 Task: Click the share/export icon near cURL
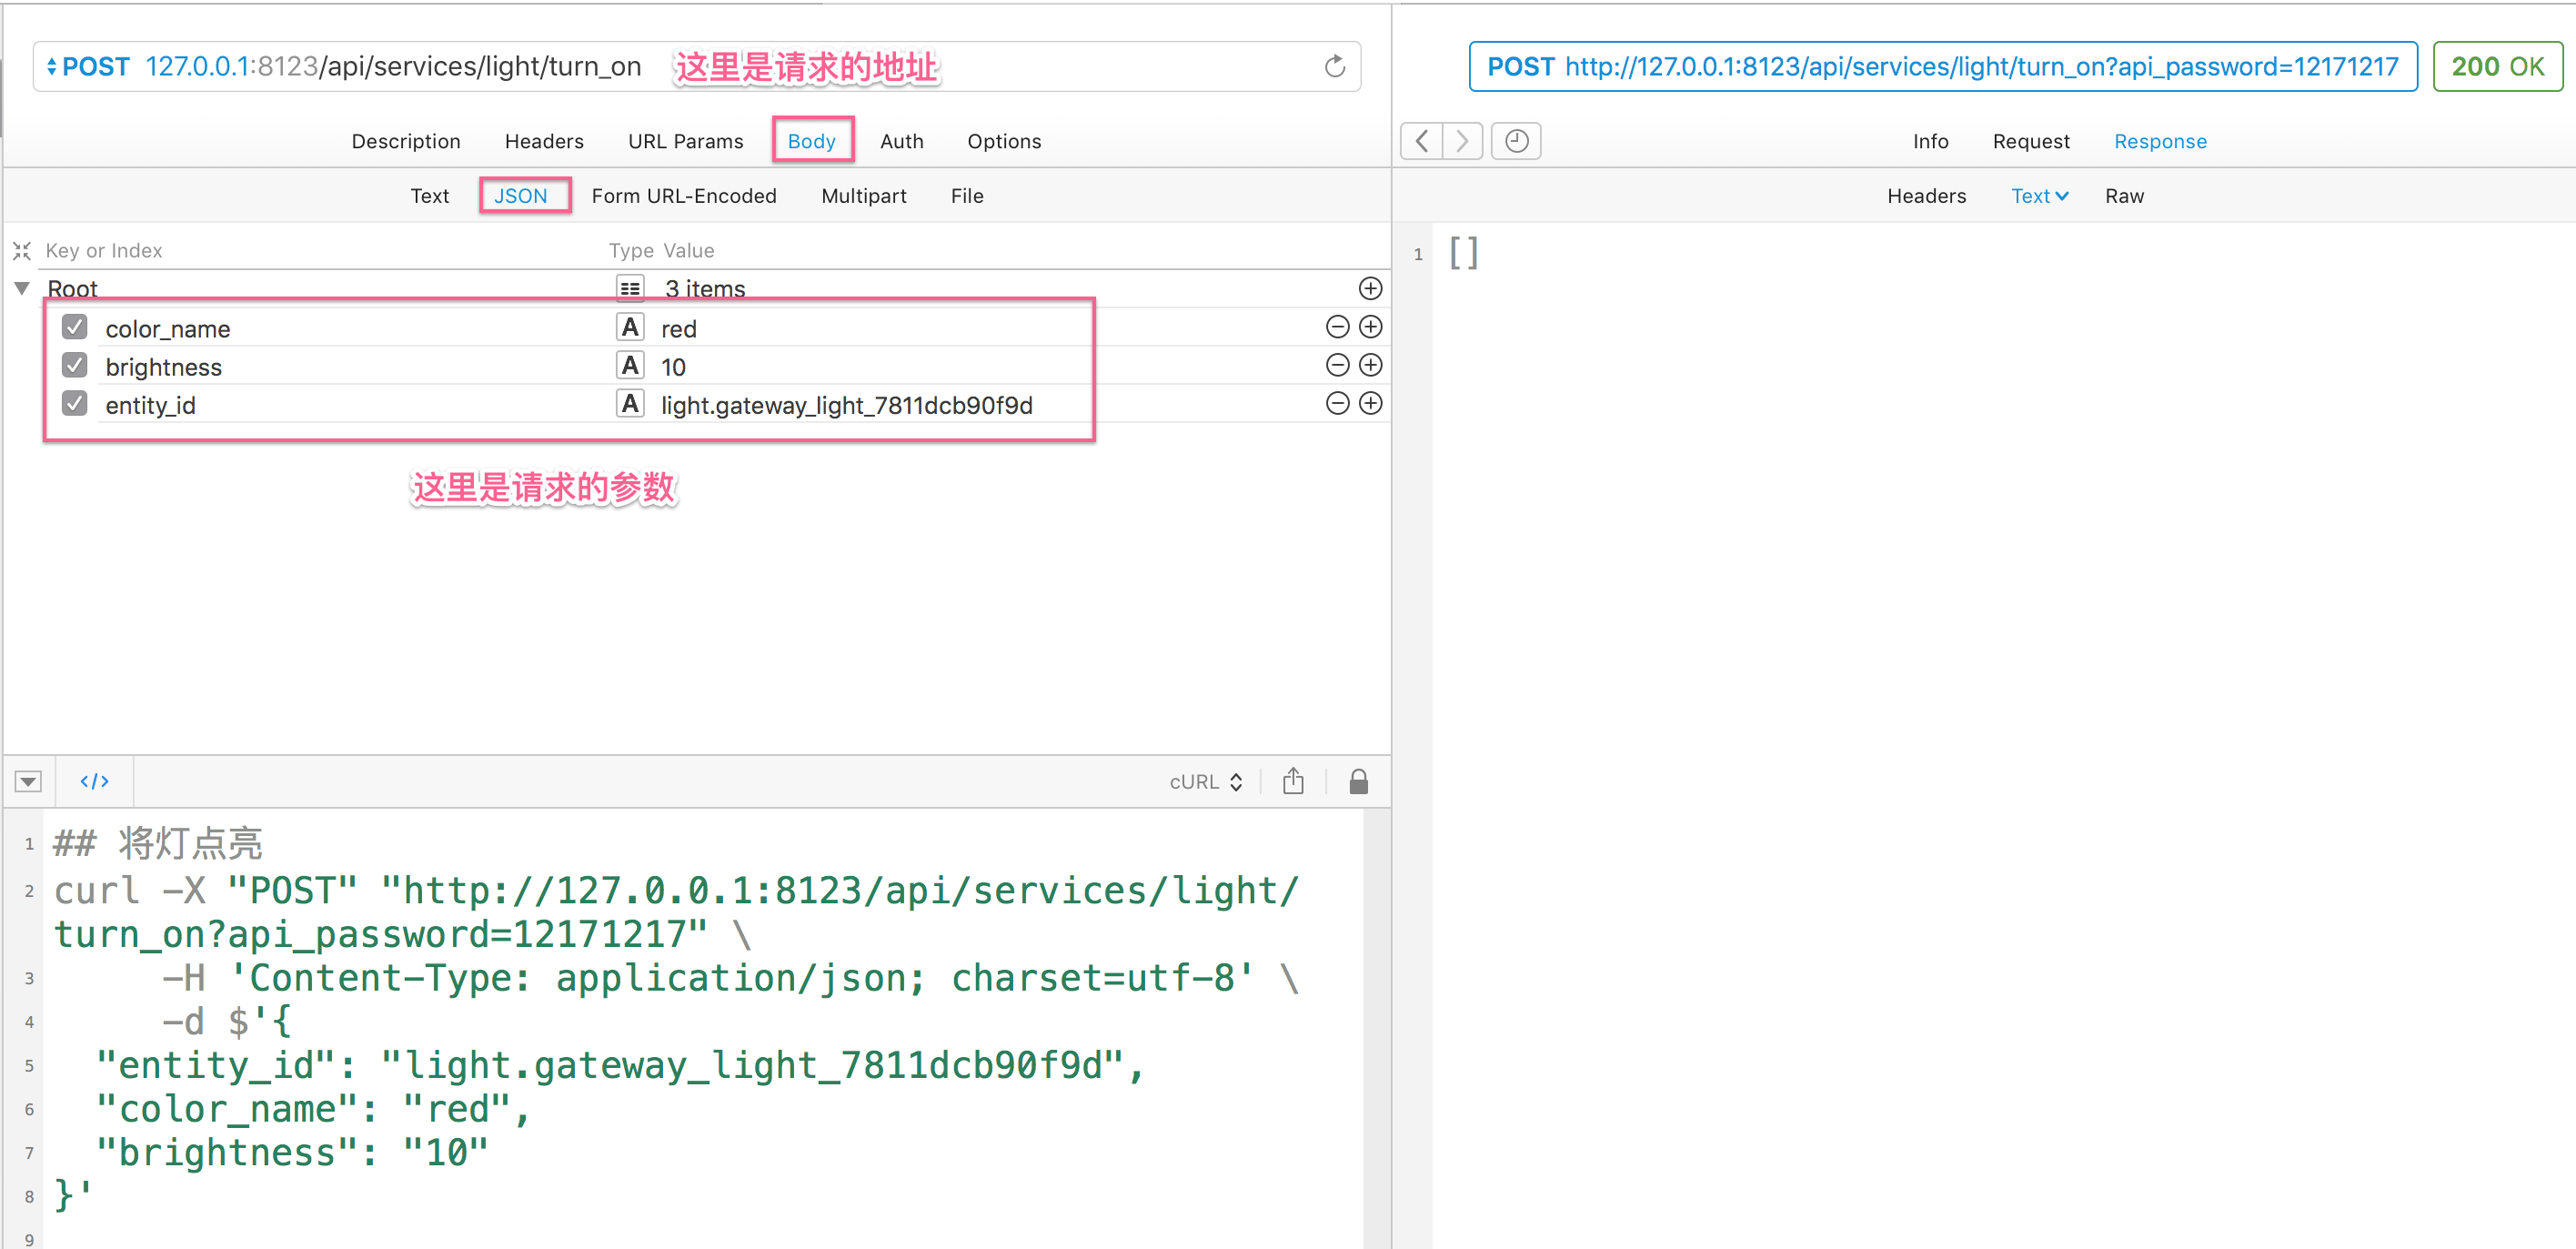(1292, 781)
